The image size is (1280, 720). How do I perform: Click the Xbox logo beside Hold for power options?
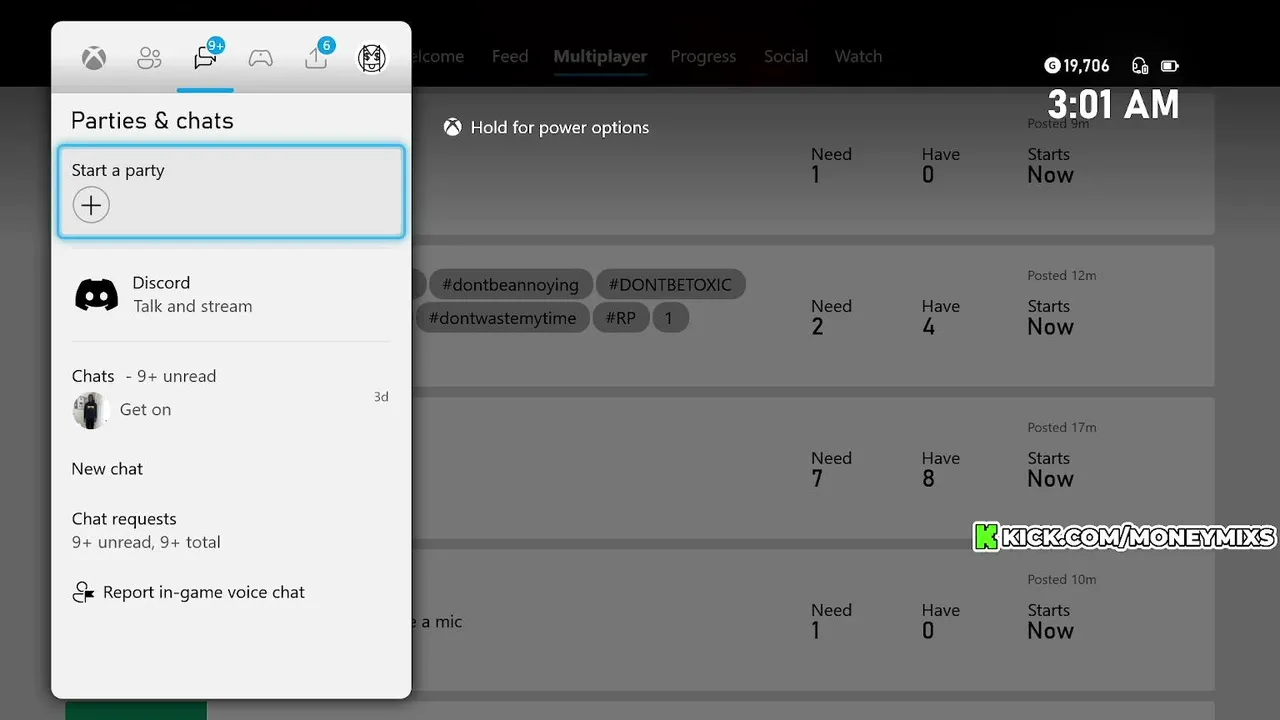(453, 127)
